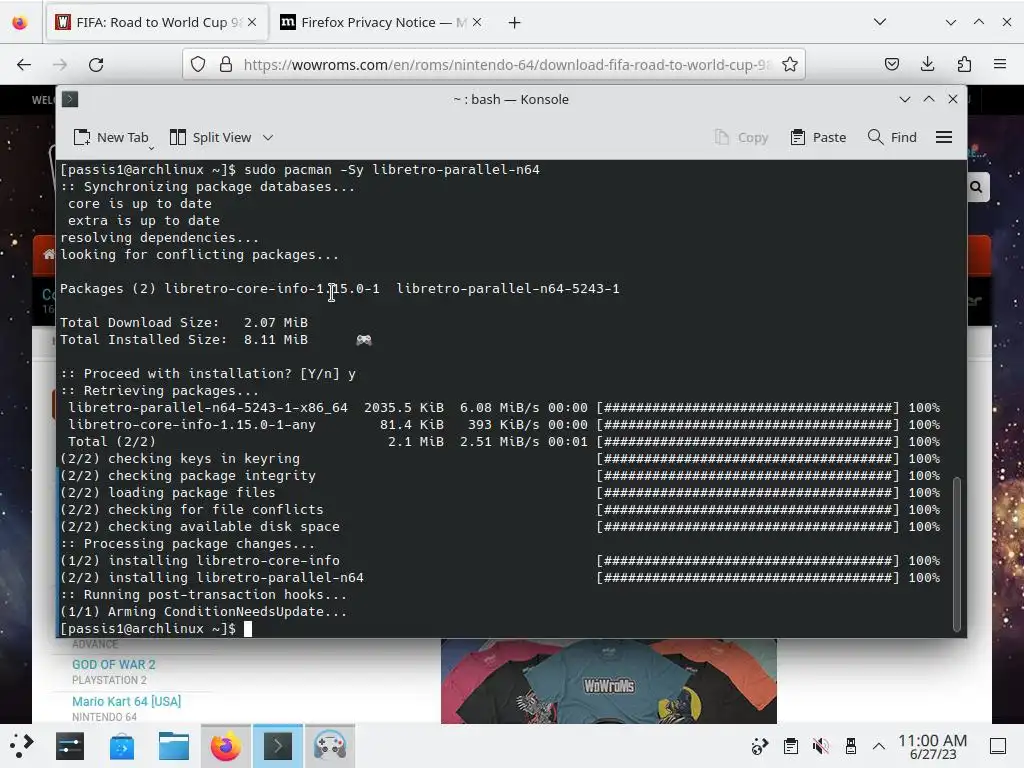The width and height of the screenshot is (1024, 768).
Task: Expand hidden system tray icons
Action: (x=879, y=746)
